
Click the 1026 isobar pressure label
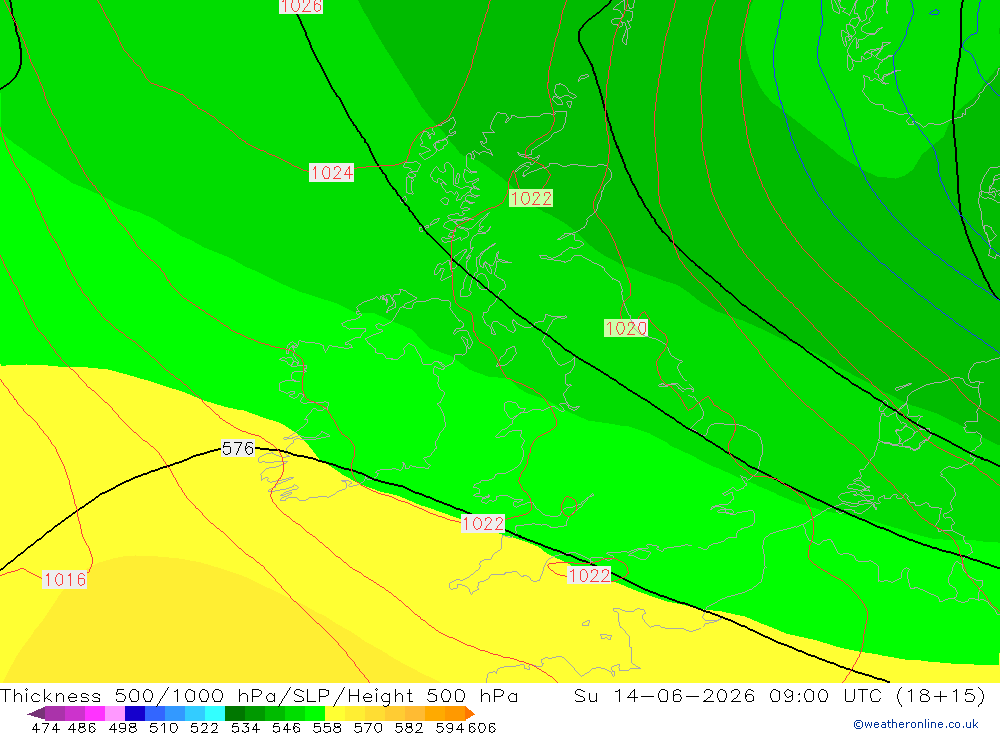(x=301, y=6)
